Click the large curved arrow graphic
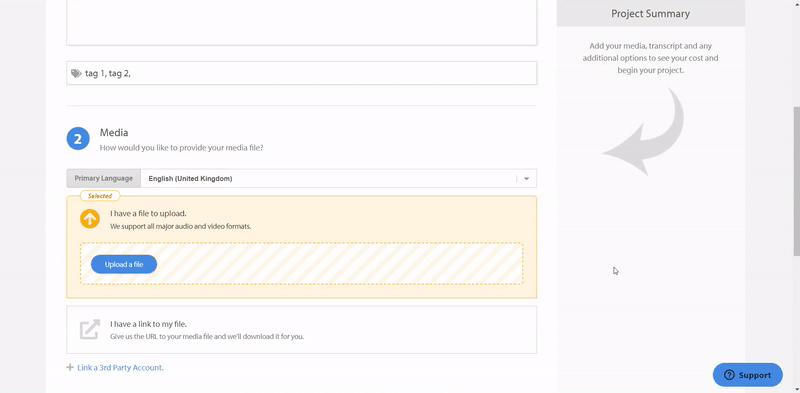This screenshot has height=393, width=800. [643, 131]
